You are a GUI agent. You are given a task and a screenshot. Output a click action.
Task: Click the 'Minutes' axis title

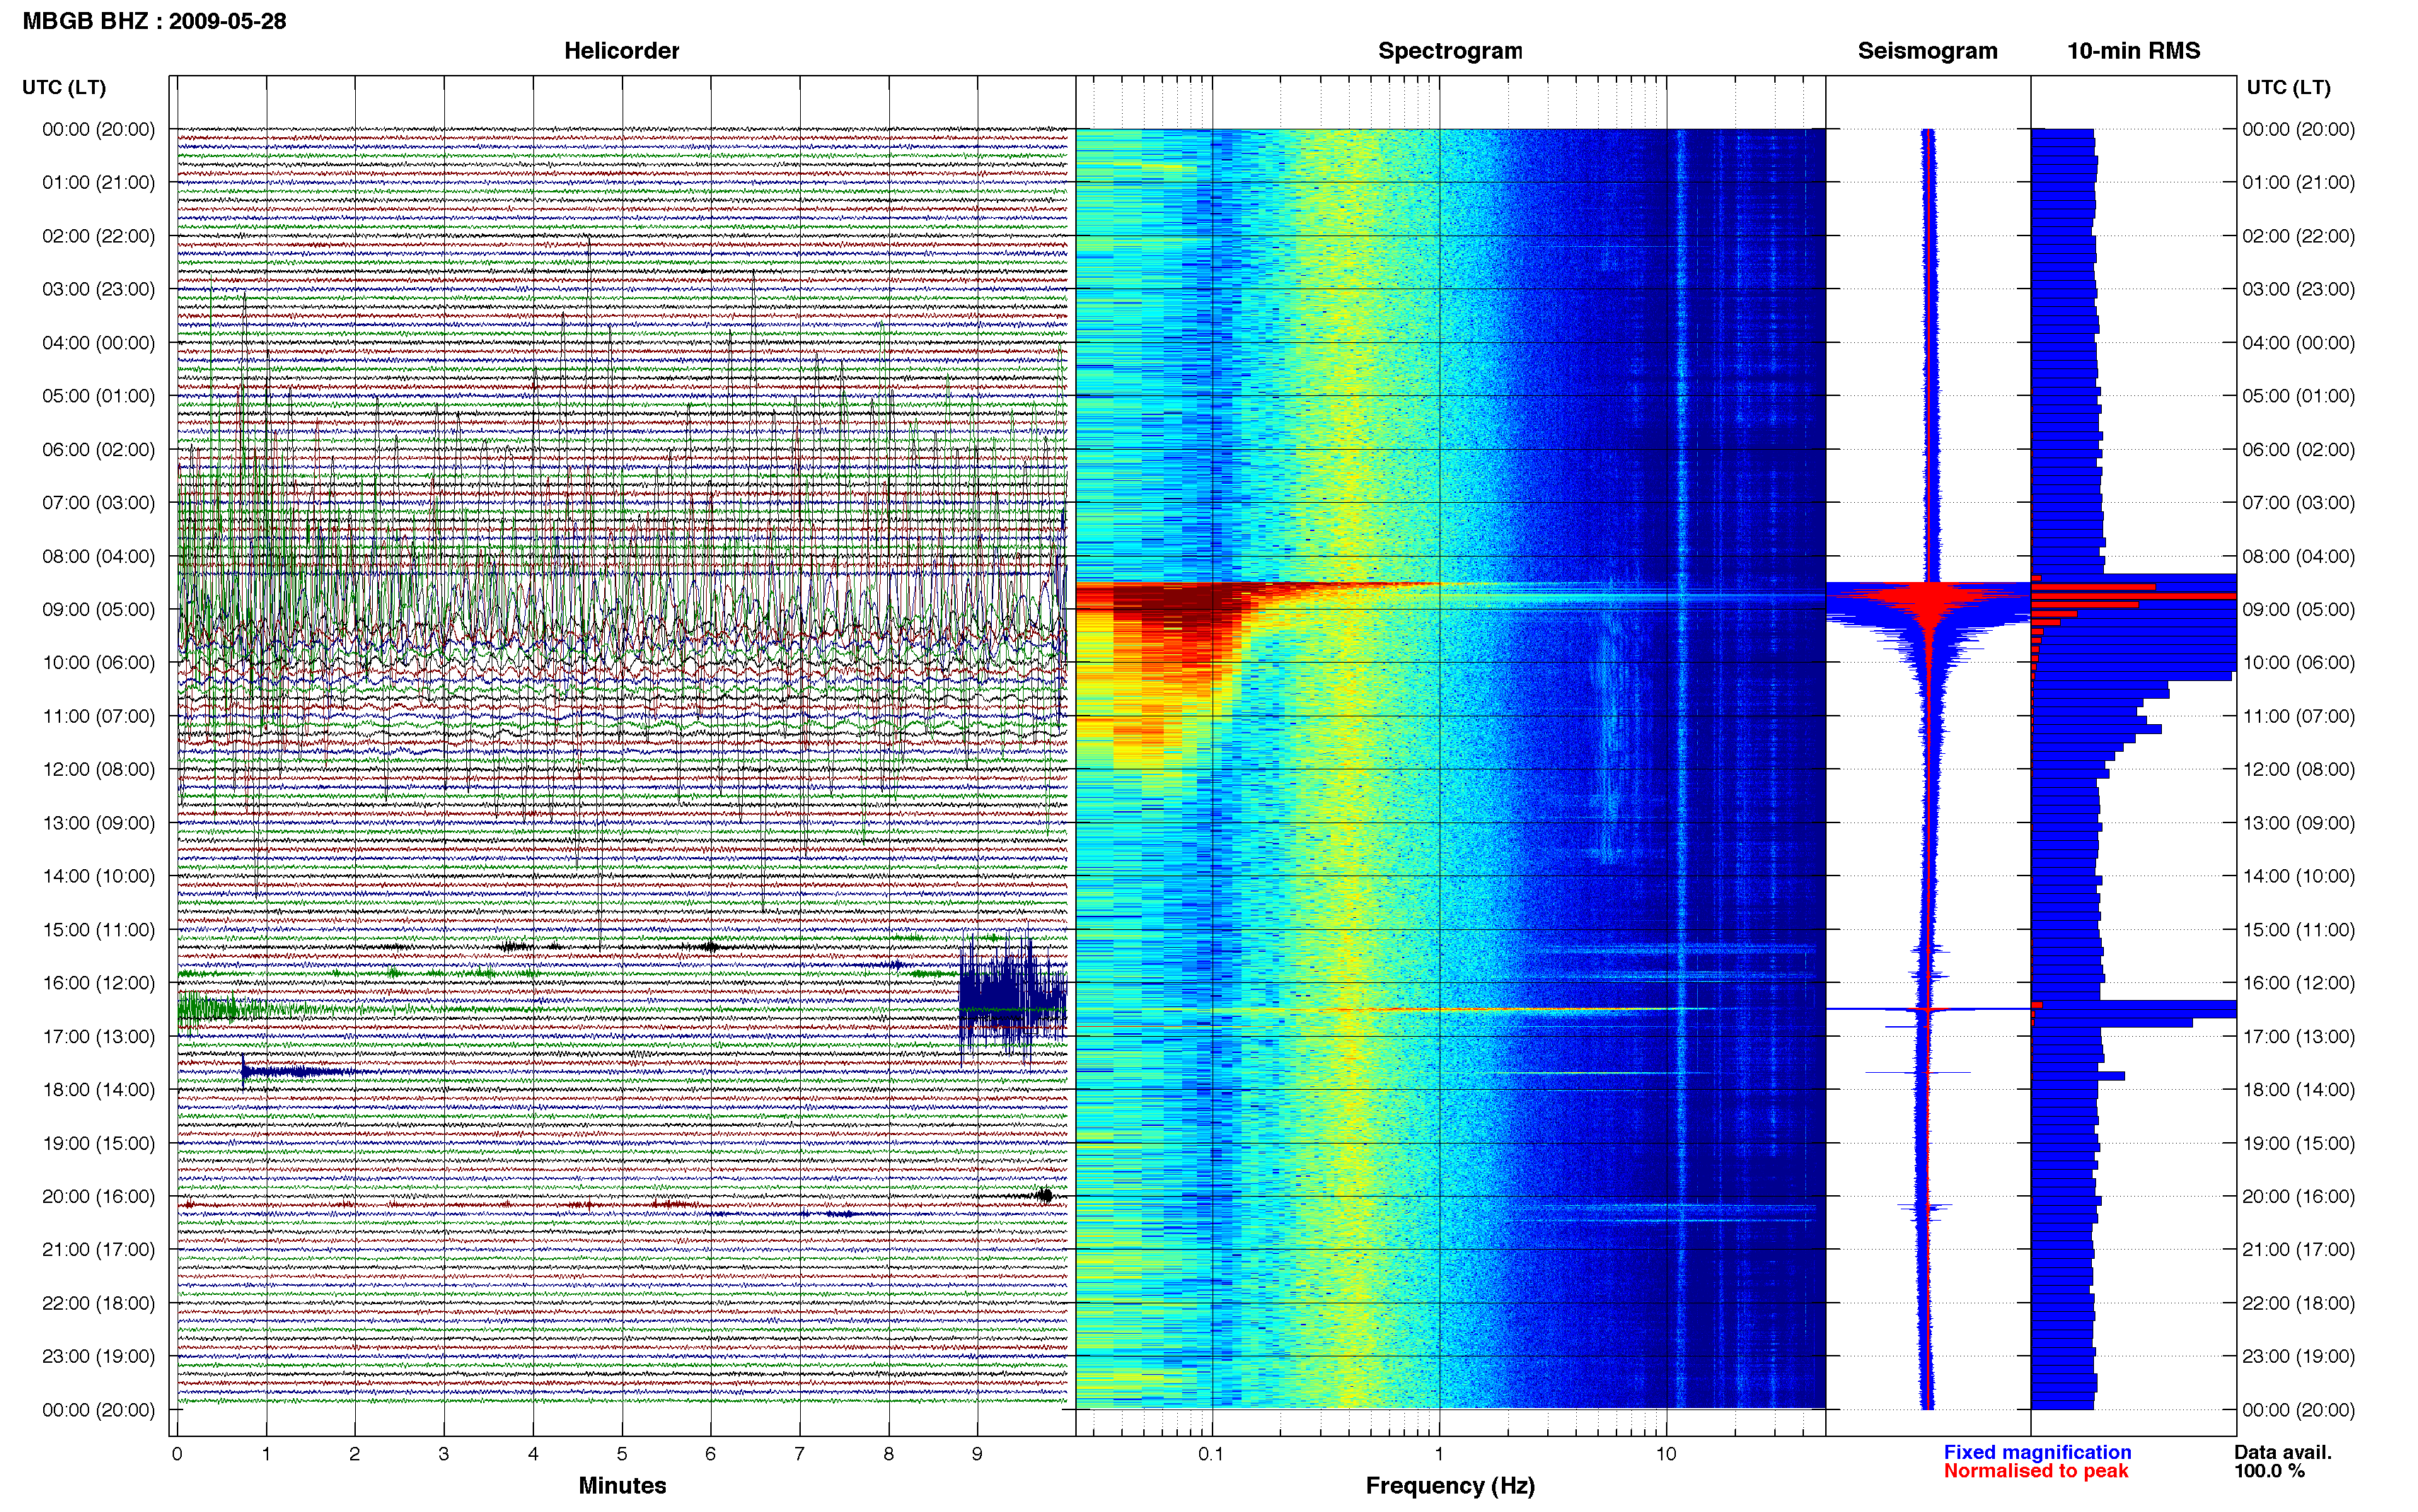(x=622, y=1485)
